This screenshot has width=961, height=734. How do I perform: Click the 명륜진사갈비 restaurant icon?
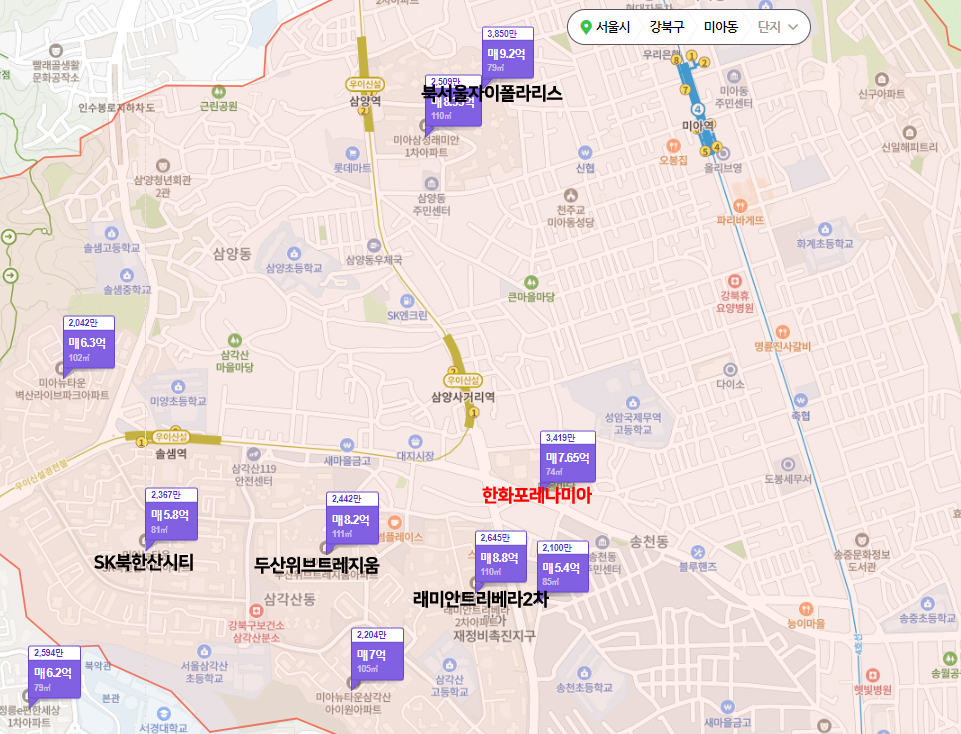[783, 332]
